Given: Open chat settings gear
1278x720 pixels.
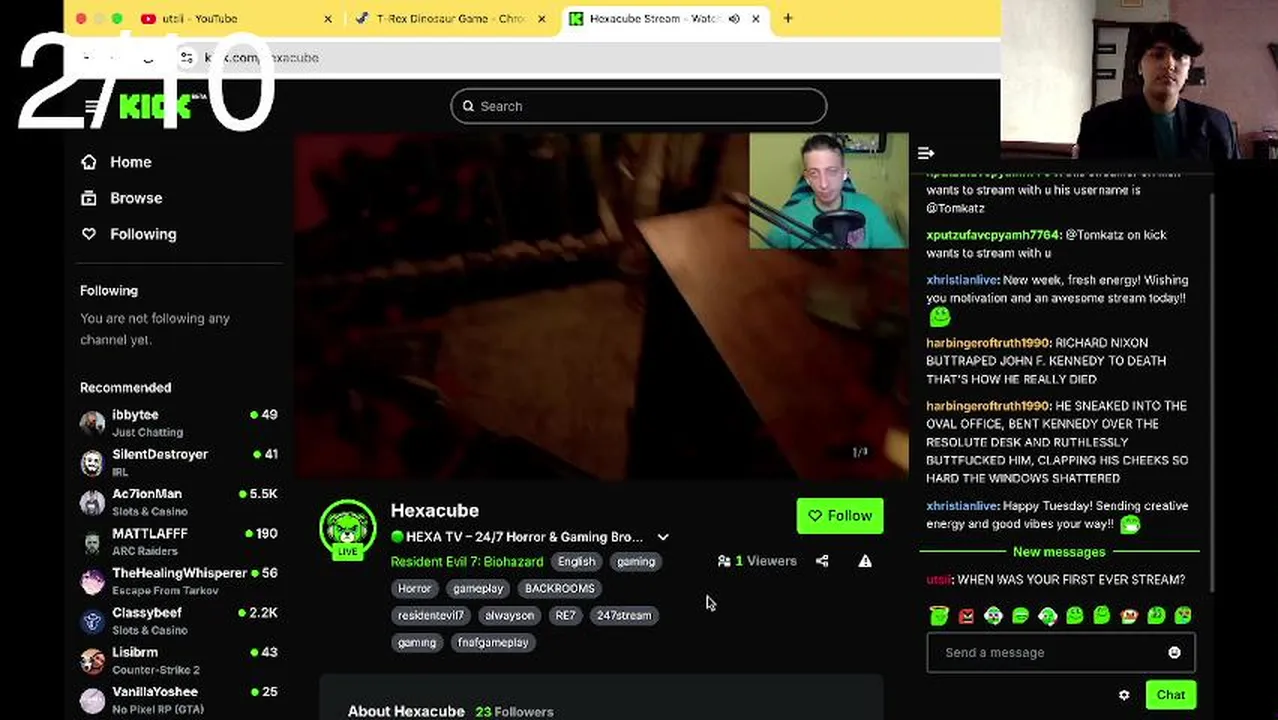Looking at the screenshot, I should (x=1124, y=695).
